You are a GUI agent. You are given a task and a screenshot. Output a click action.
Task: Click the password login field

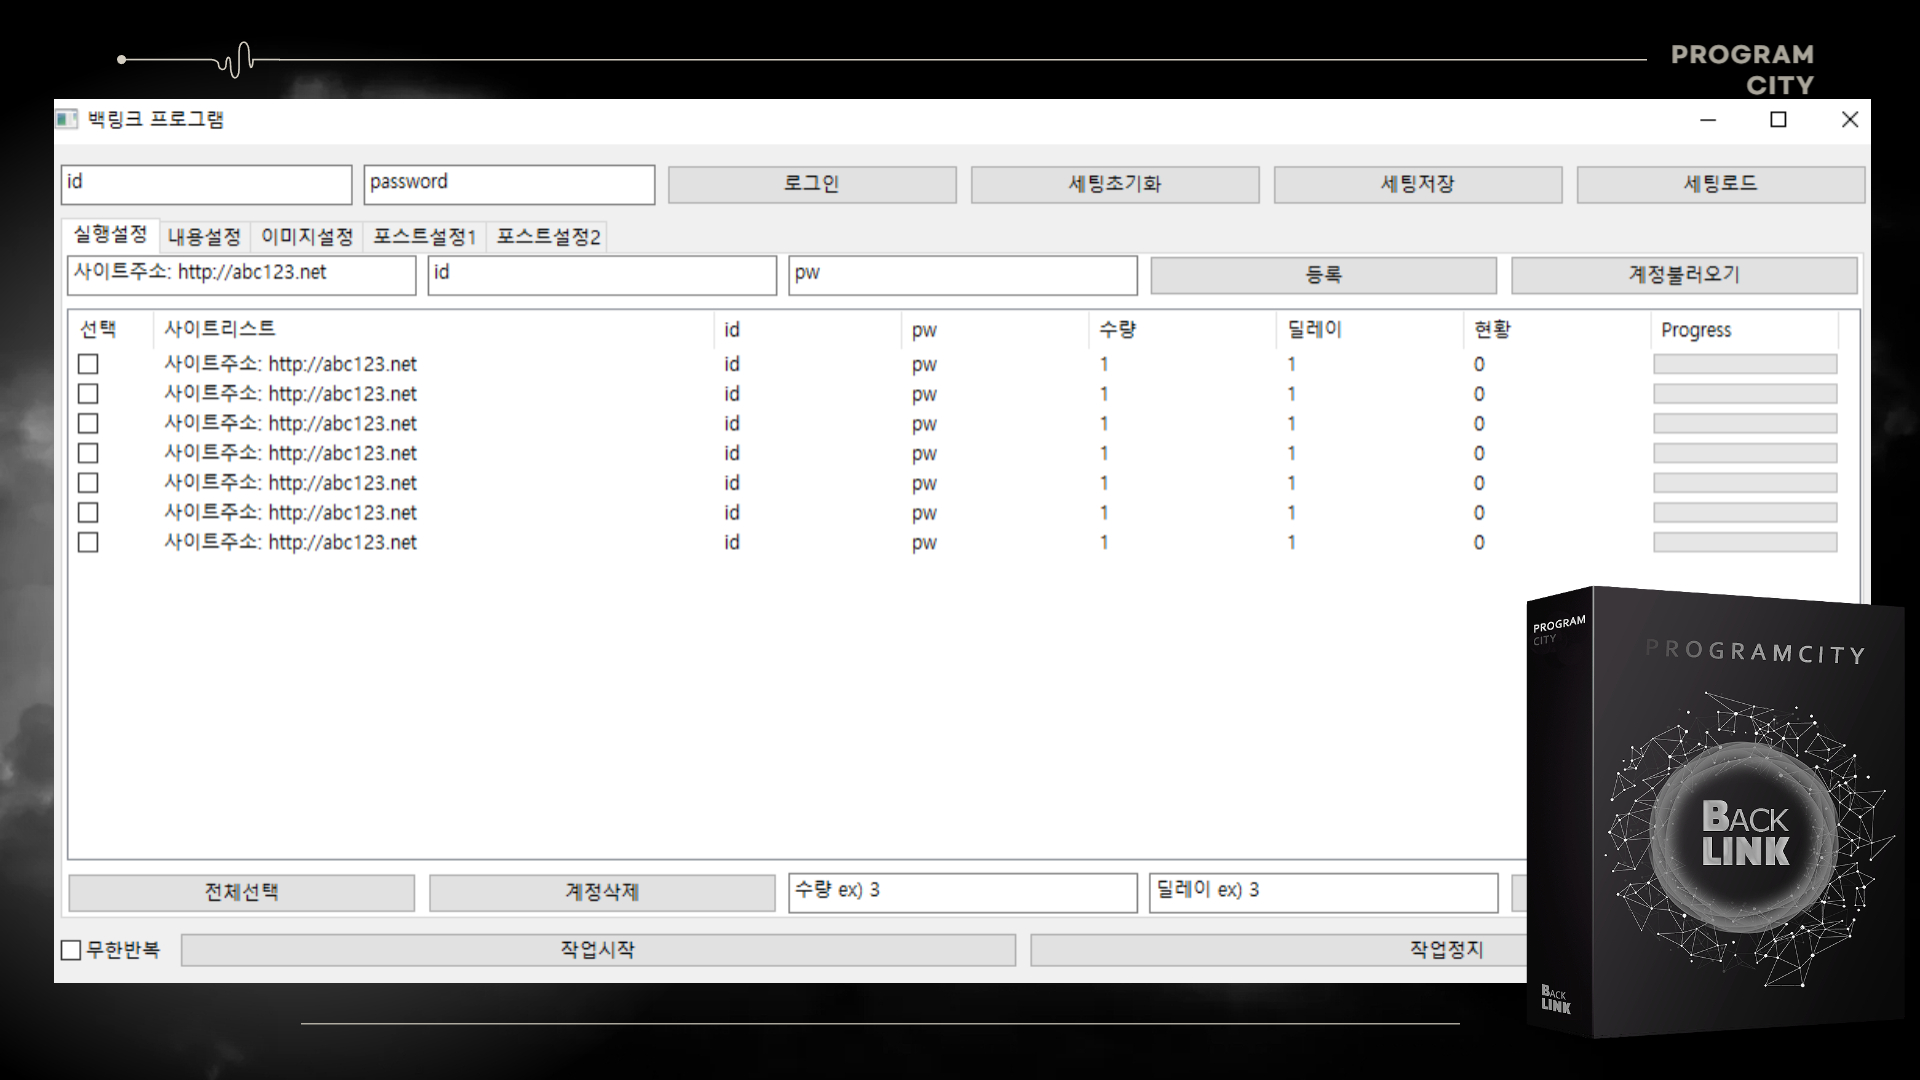point(509,184)
